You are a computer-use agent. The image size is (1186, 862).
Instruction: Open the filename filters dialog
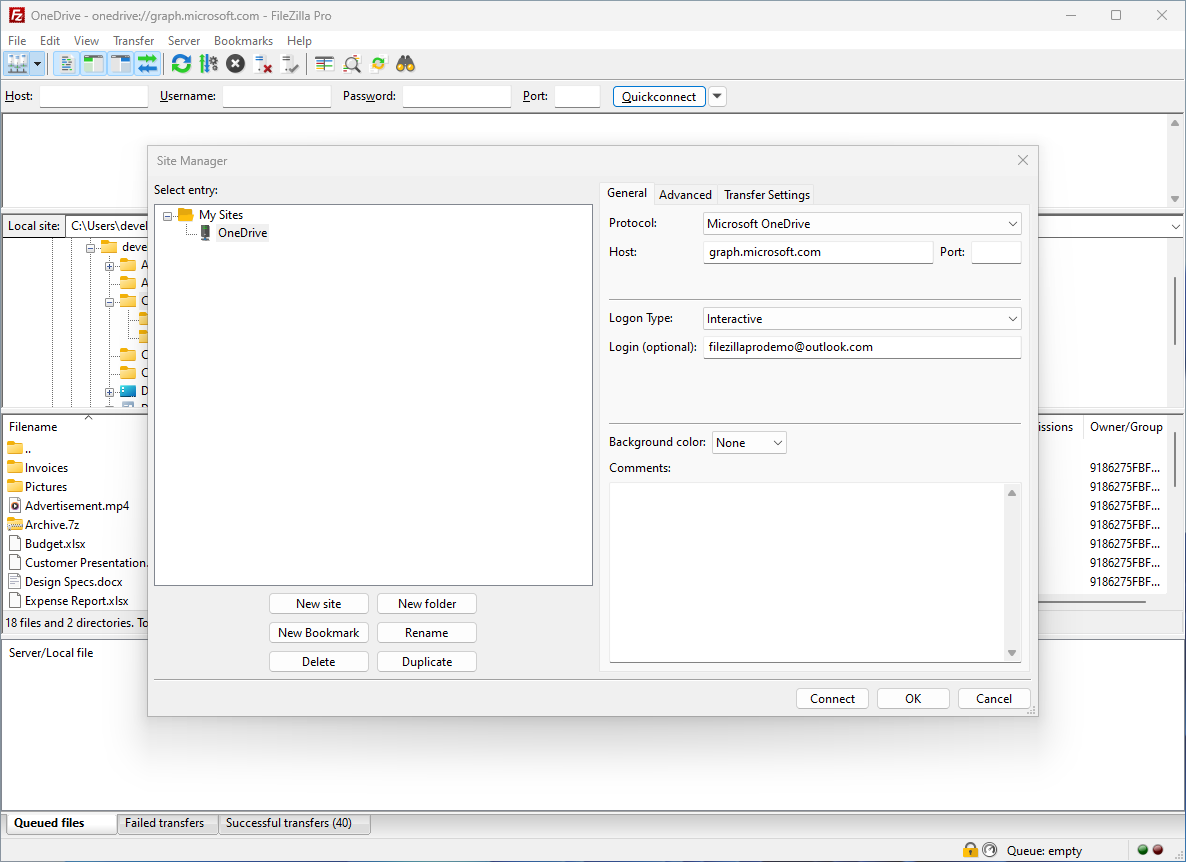point(323,63)
